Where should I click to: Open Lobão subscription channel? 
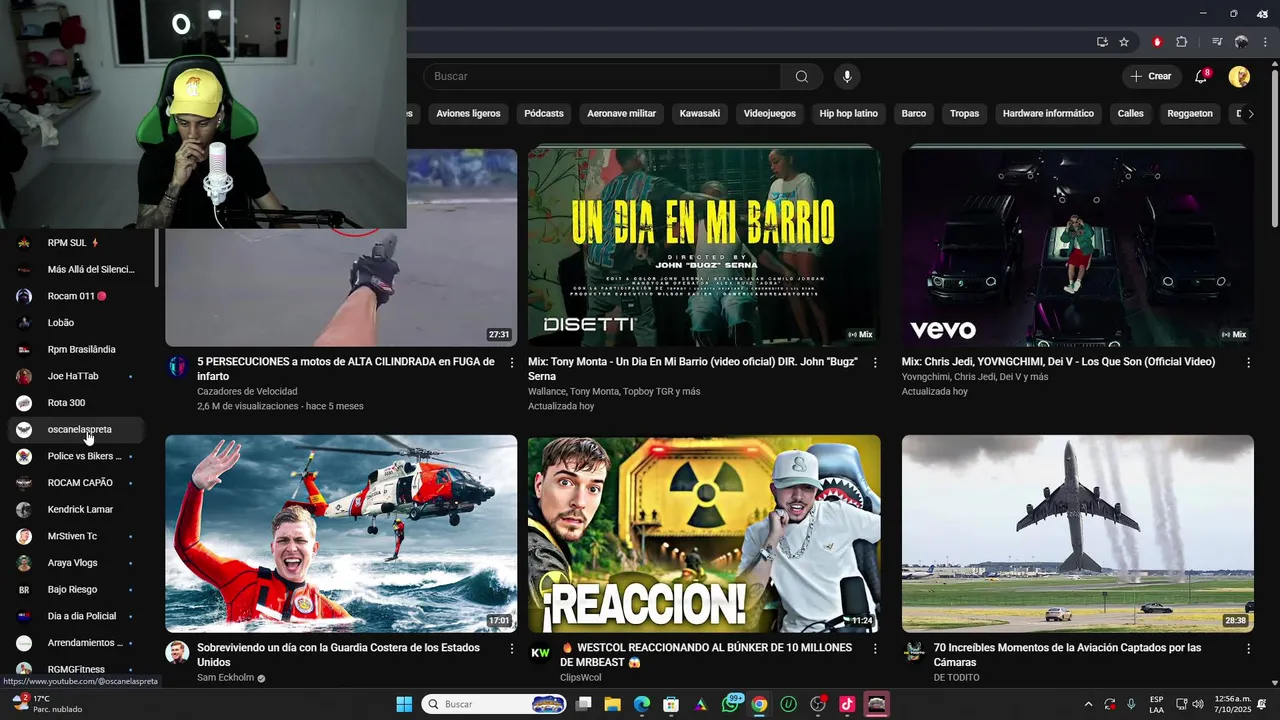click(76, 323)
